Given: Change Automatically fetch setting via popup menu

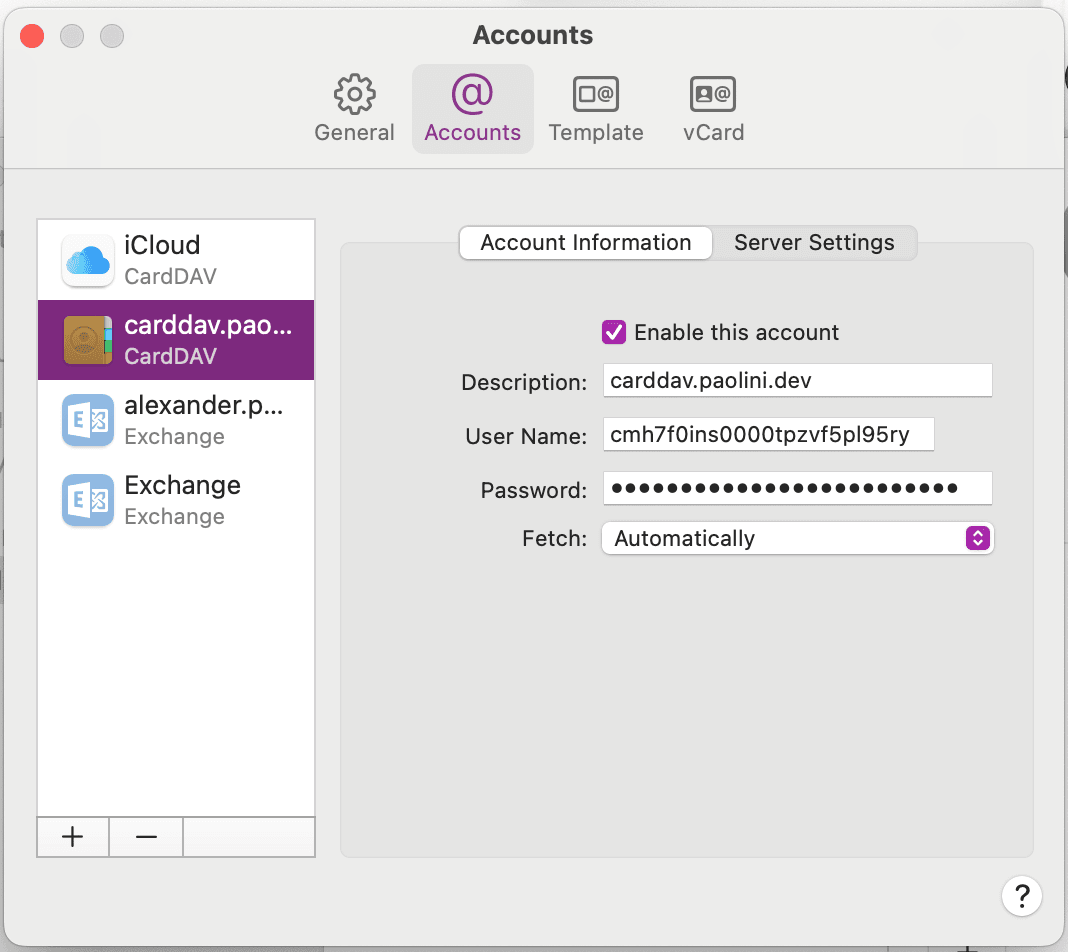Looking at the screenshot, I should coord(797,538).
